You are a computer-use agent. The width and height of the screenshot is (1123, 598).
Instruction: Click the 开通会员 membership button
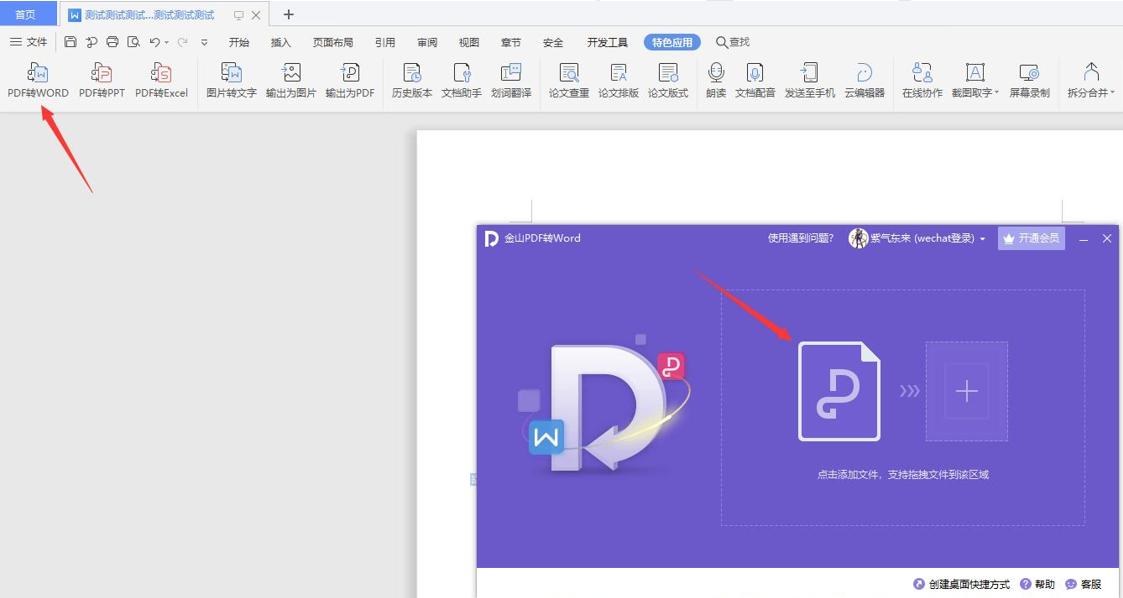1031,238
